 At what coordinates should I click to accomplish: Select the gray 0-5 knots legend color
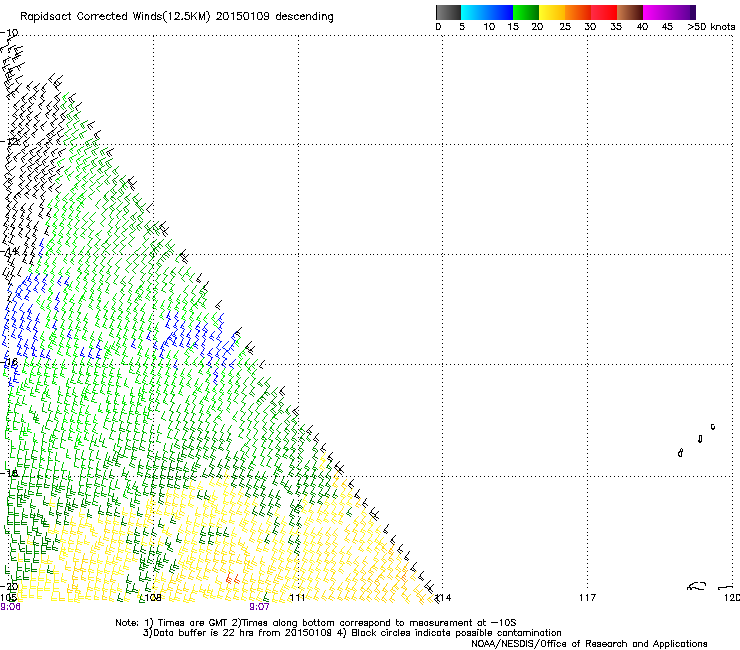tap(448, 12)
